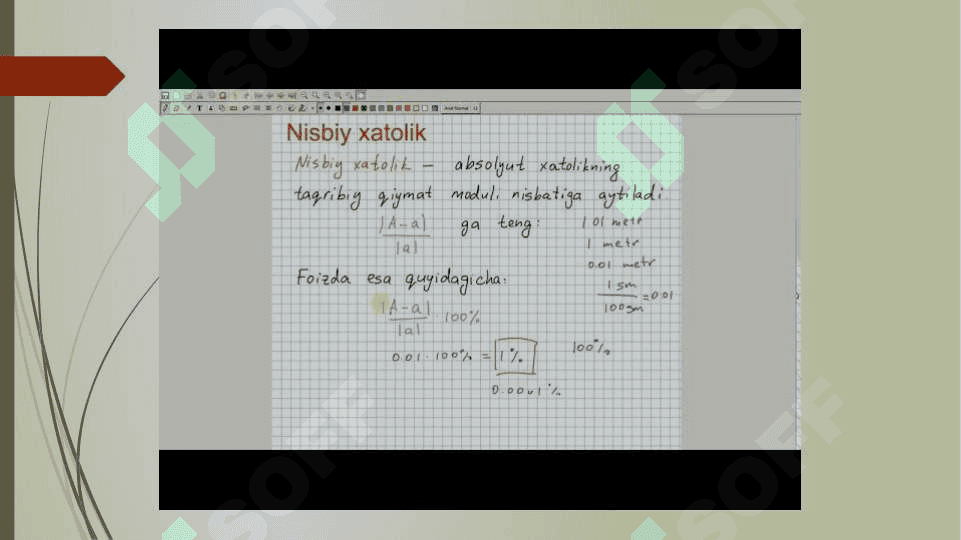Click the first magnifier zoom icon
Viewport: 961px width, 540px height.
304,96
